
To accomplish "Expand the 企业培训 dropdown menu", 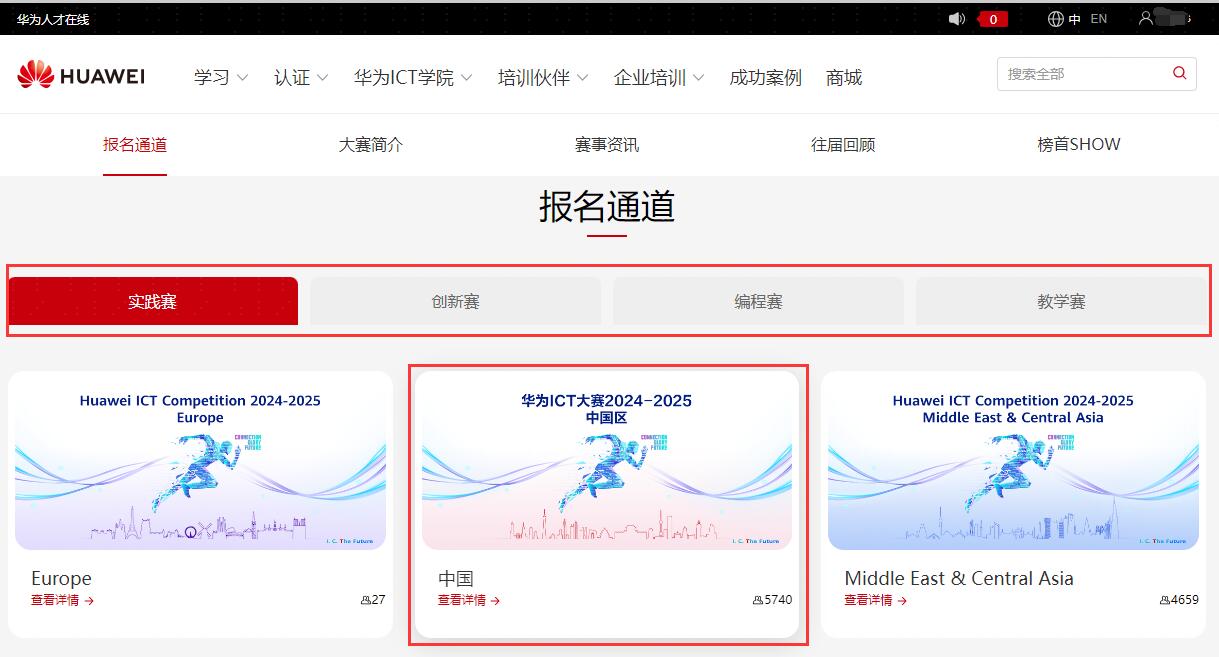I will pos(659,78).
